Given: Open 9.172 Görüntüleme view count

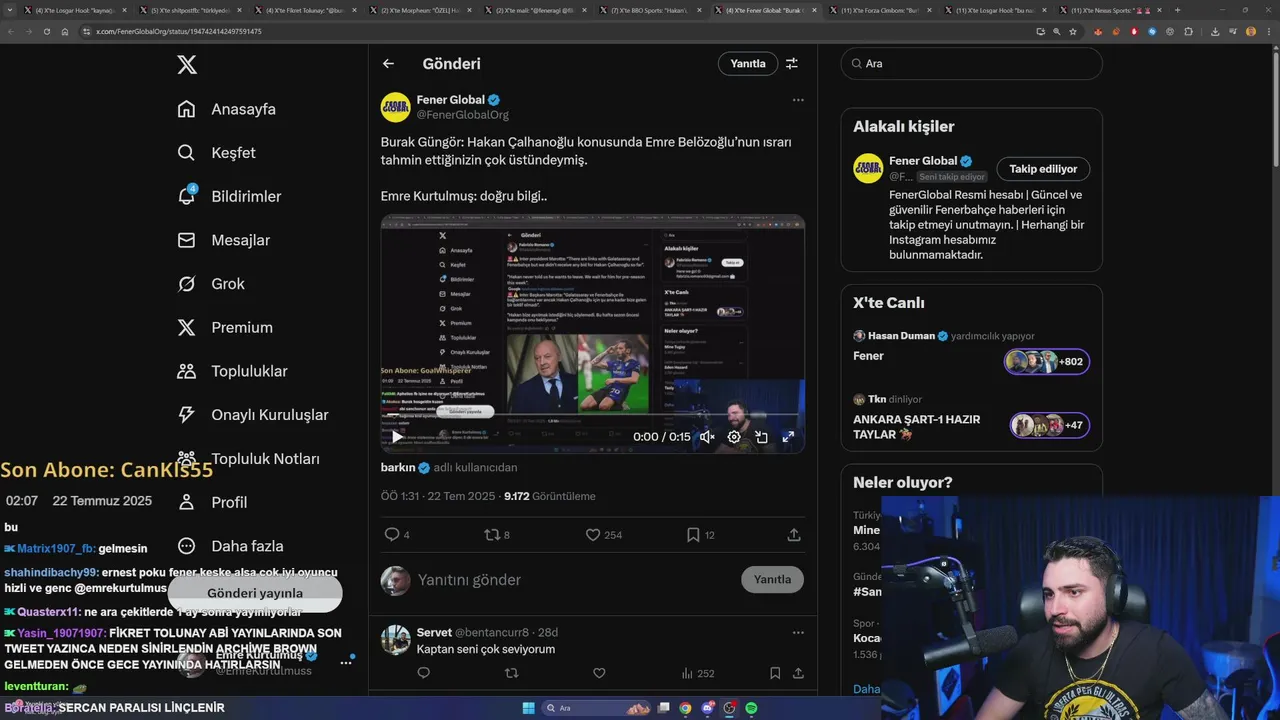Looking at the screenshot, I should (549, 496).
